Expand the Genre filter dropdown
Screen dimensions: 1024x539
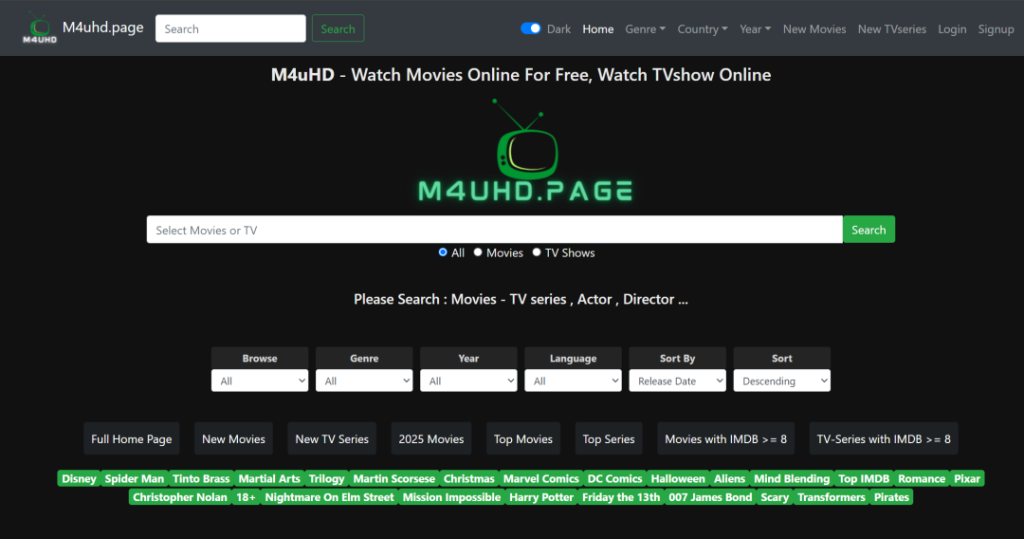coord(364,381)
